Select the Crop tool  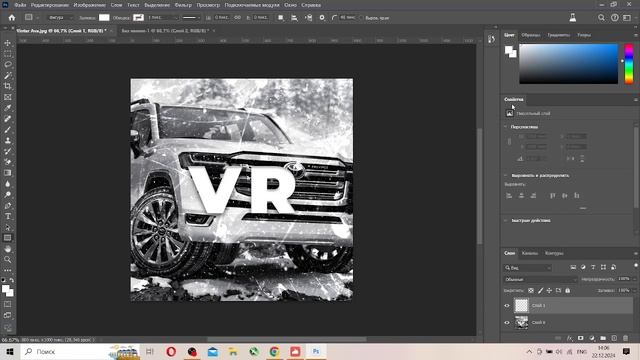[7, 86]
